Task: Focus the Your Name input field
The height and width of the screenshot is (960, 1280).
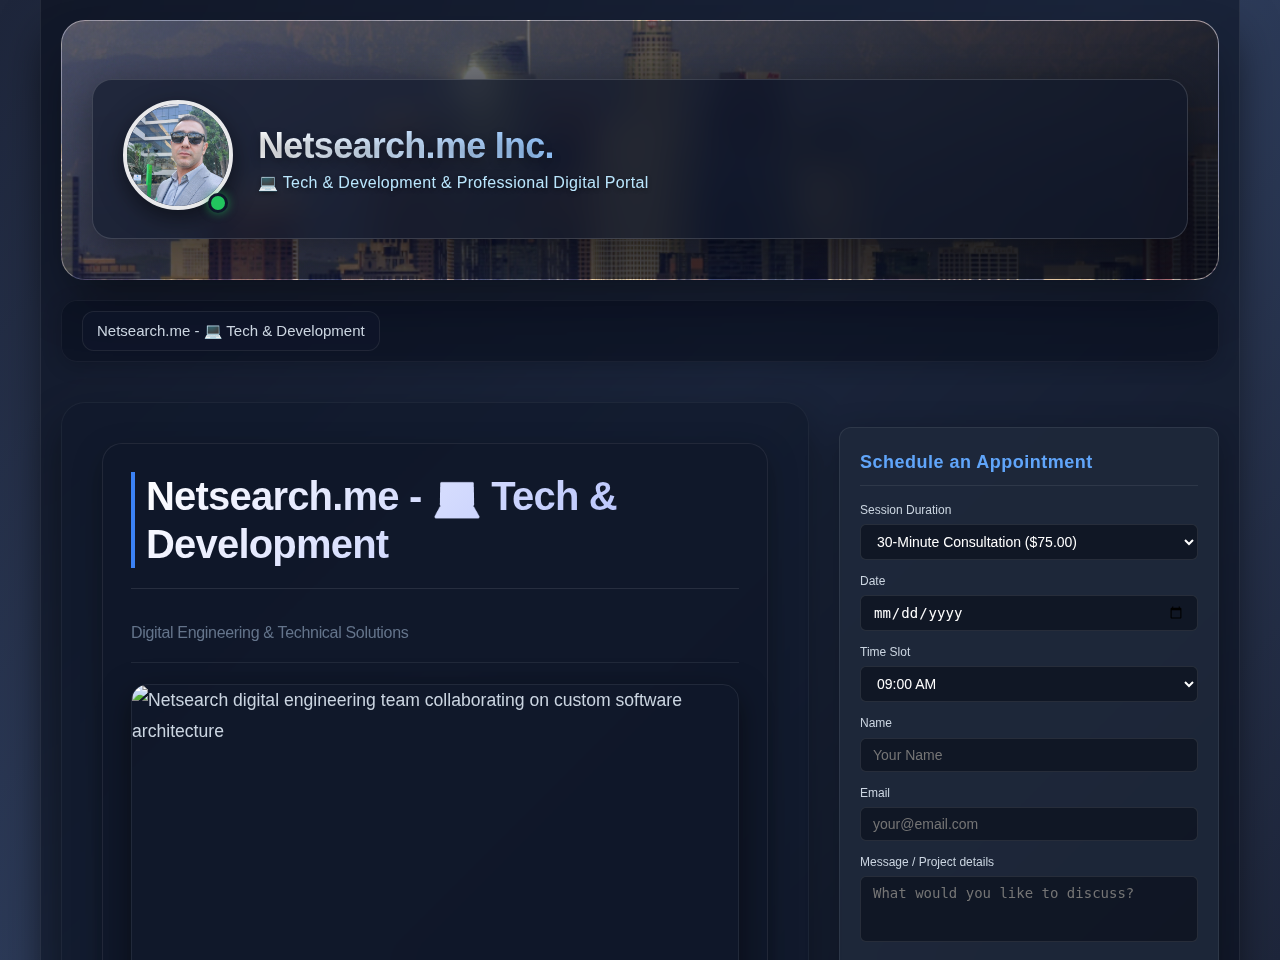Action: pos(1028,755)
